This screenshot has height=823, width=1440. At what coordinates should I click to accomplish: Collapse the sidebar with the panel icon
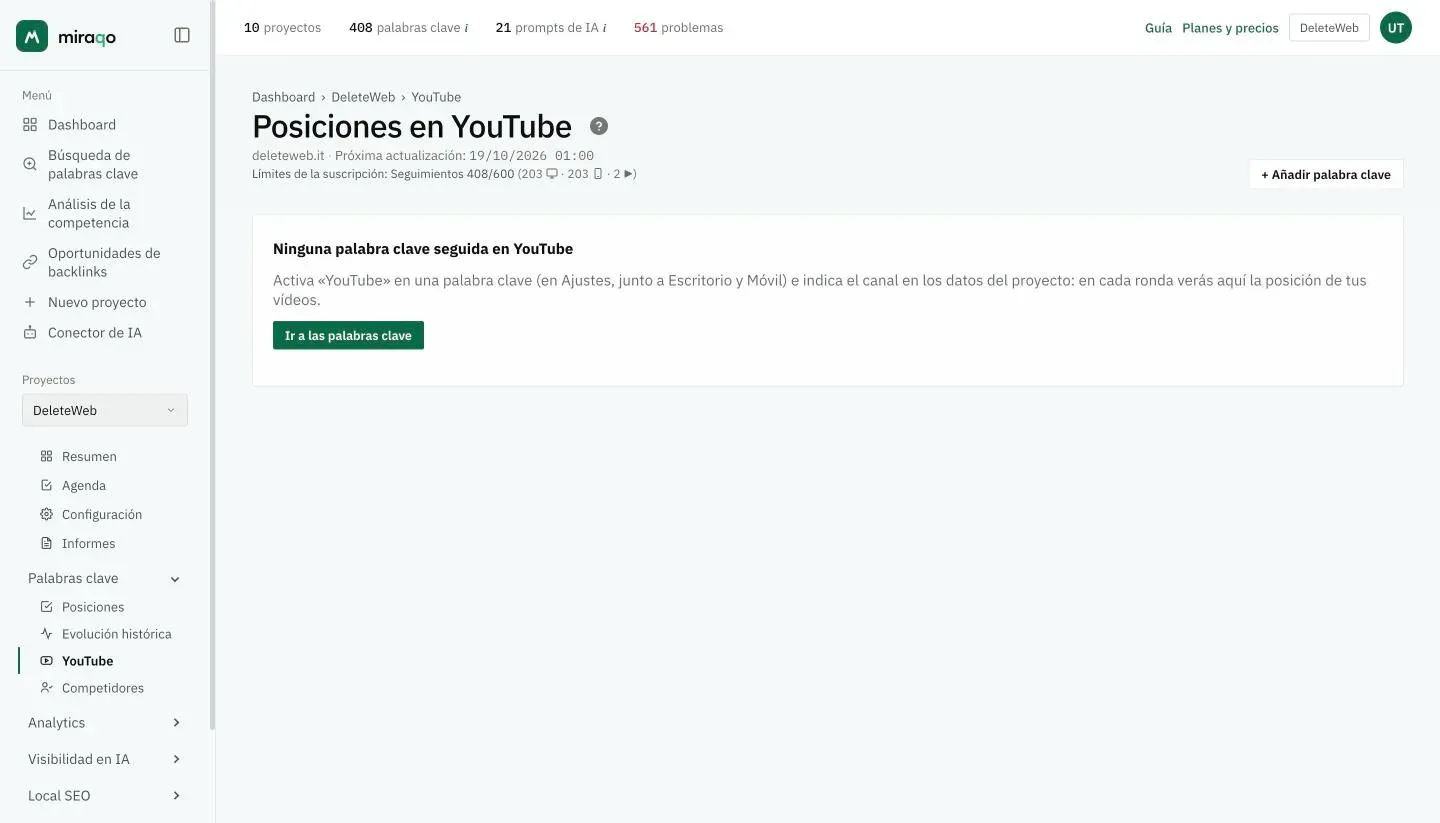click(x=182, y=35)
